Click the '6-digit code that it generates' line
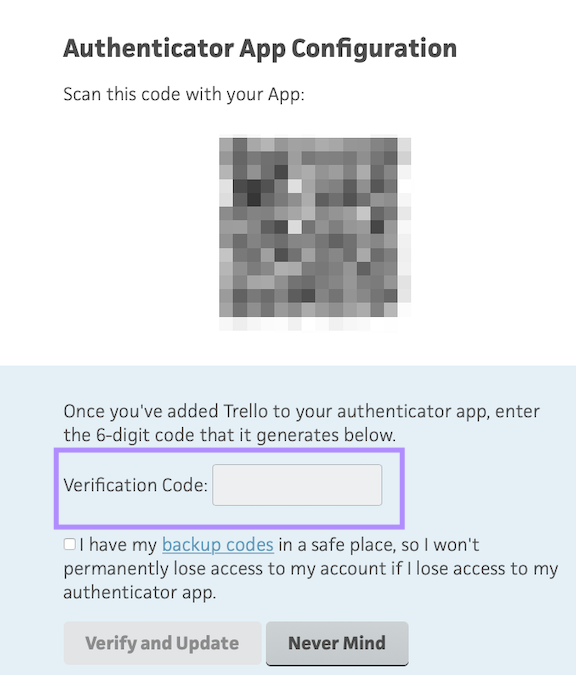Image resolution: width=576 pixels, height=675 pixels. click(230, 435)
